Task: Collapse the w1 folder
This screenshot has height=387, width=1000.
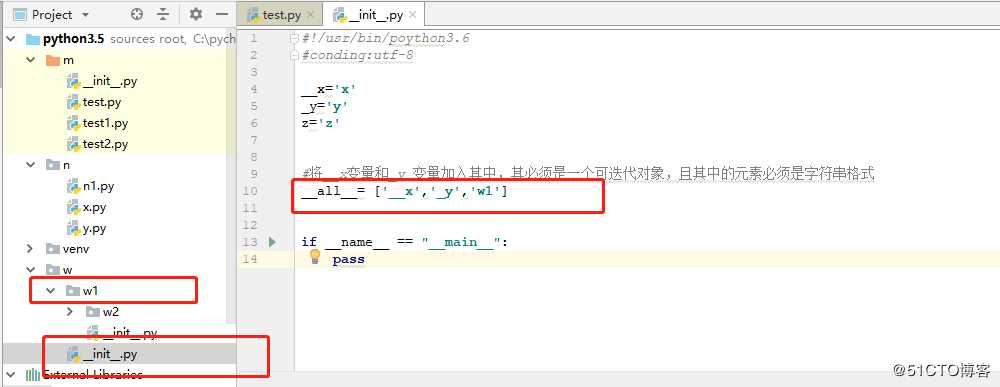Action: click(x=51, y=291)
